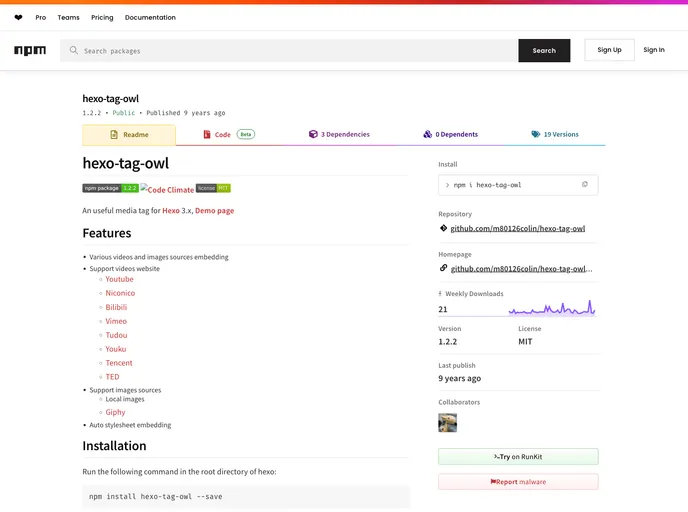Open the 19 Versions tab
The height and width of the screenshot is (512, 688).
555,134
